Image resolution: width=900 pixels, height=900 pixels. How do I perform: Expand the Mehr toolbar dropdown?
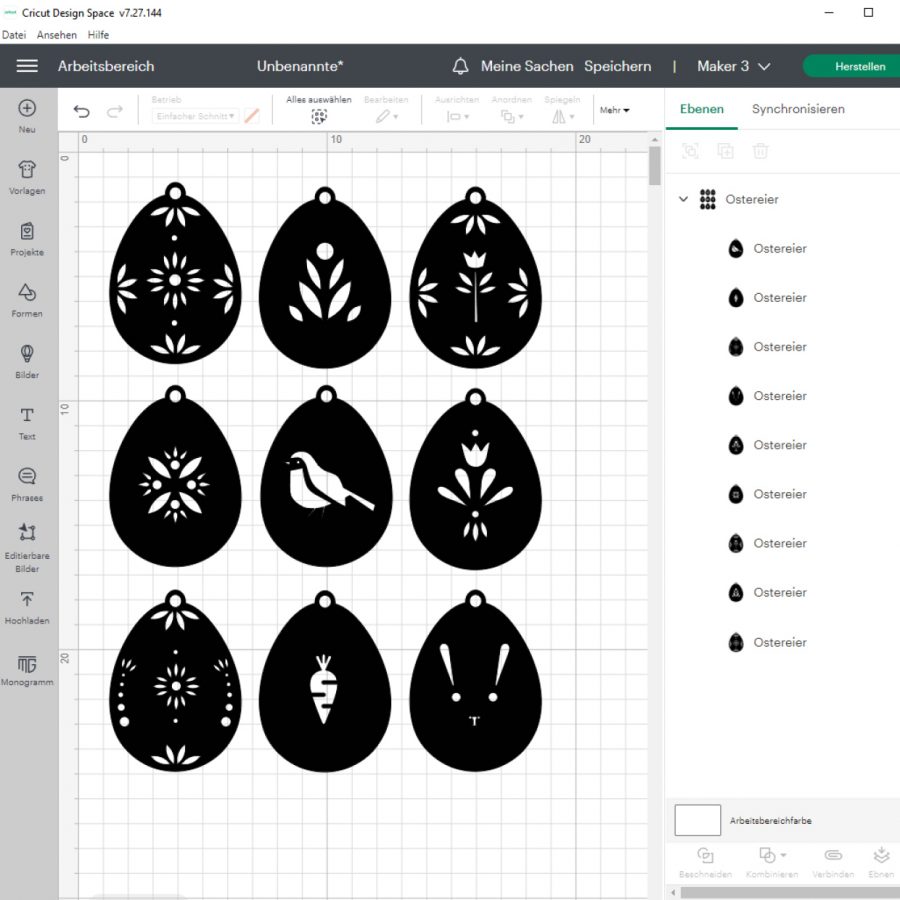tap(615, 110)
